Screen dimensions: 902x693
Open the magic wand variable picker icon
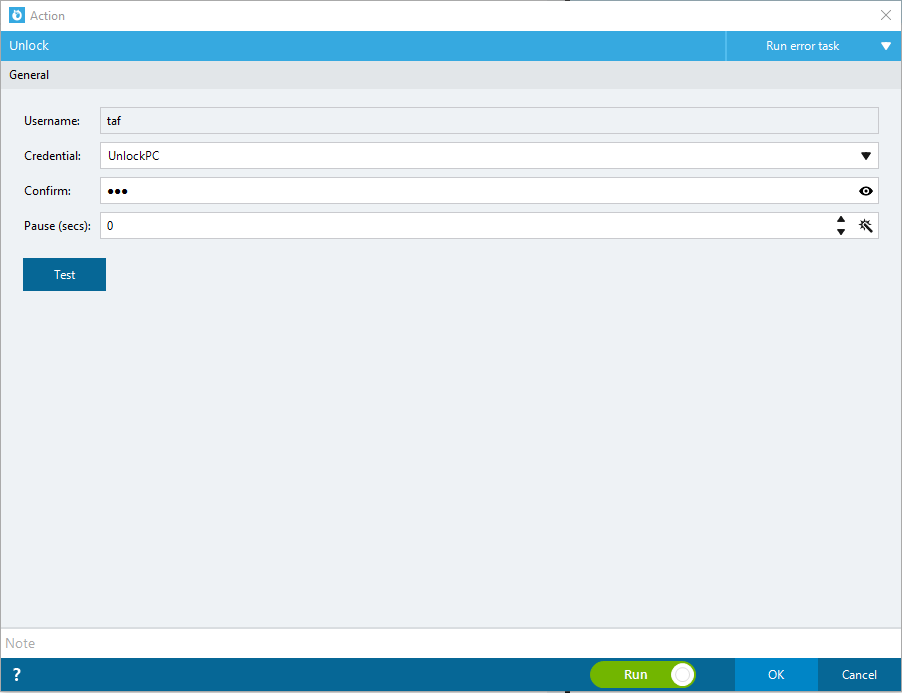pos(865,225)
